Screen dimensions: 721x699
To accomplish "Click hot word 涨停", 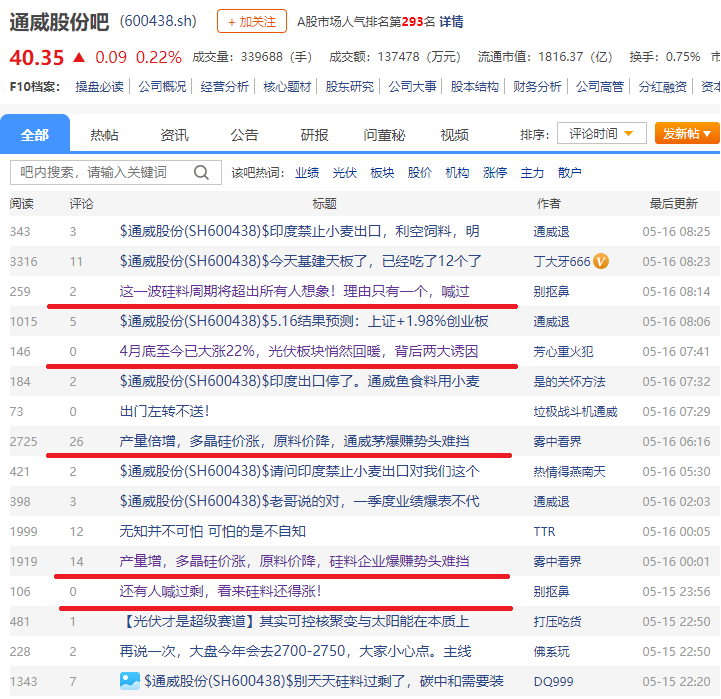I will pyautogui.click(x=495, y=173).
